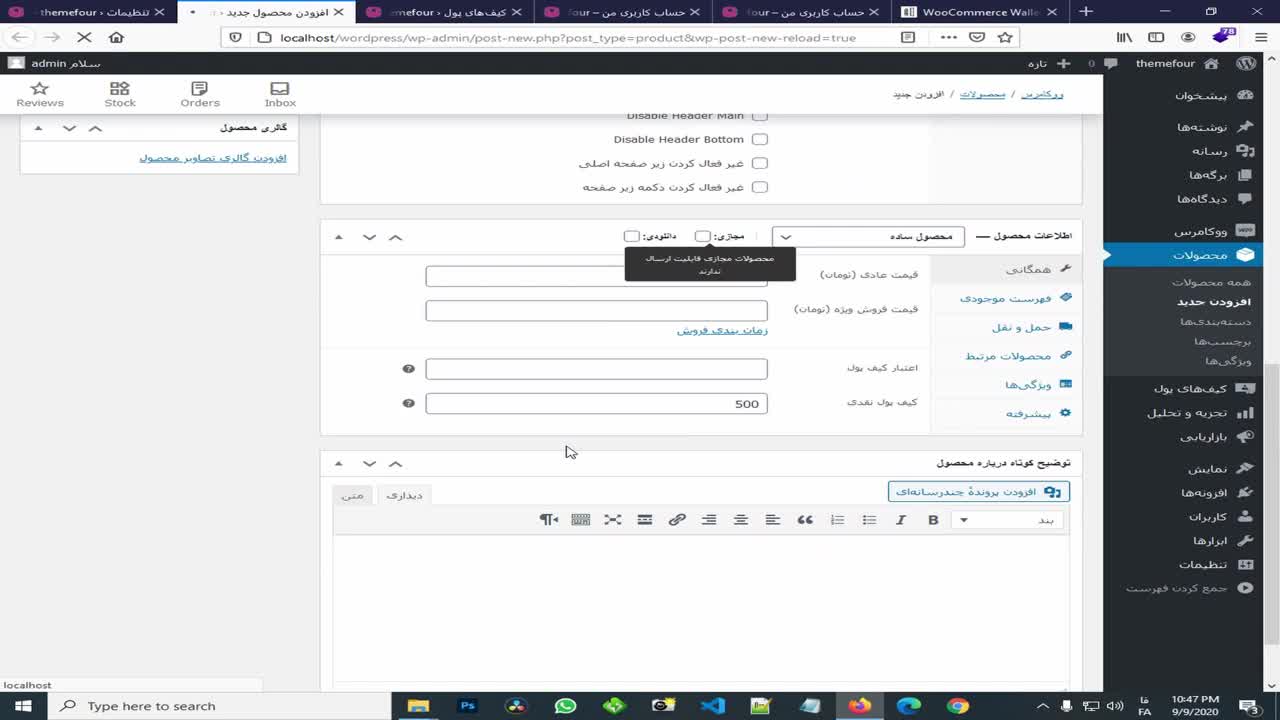The image size is (1280, 720).
Task: Open Visual Studio Code from the taskbar
Action: click(712, 706)
